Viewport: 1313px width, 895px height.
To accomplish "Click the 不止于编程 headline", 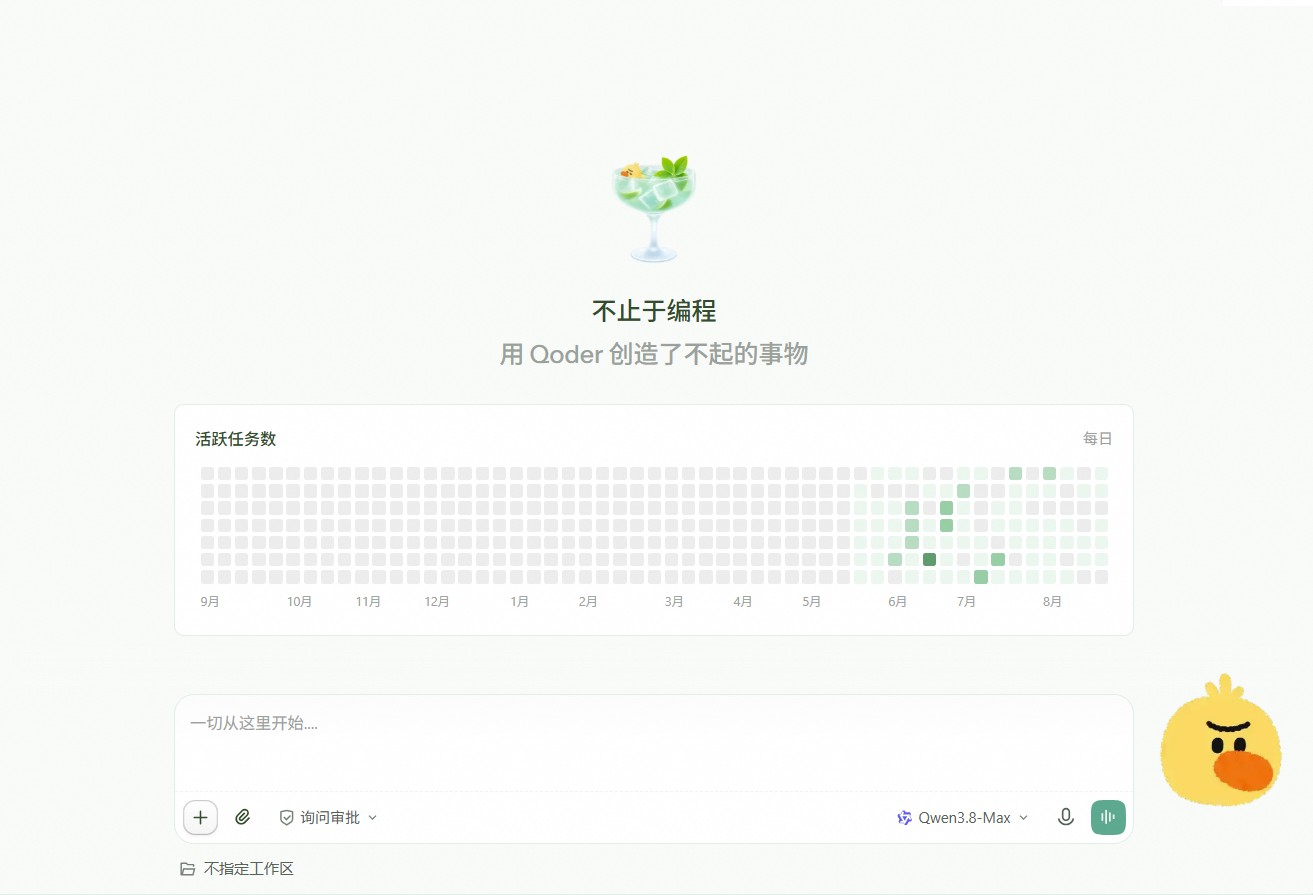I will coord(654,310).
